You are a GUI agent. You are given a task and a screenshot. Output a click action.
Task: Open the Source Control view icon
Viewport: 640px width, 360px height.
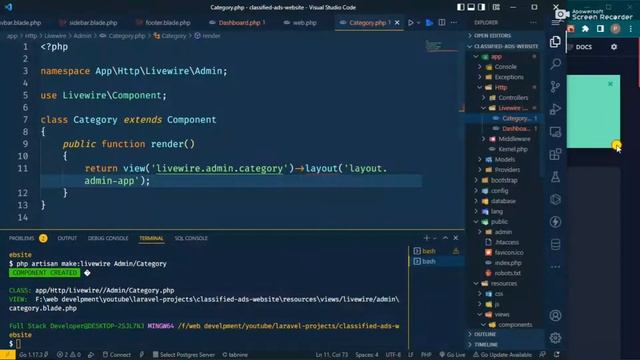click(x=555, y=87)
